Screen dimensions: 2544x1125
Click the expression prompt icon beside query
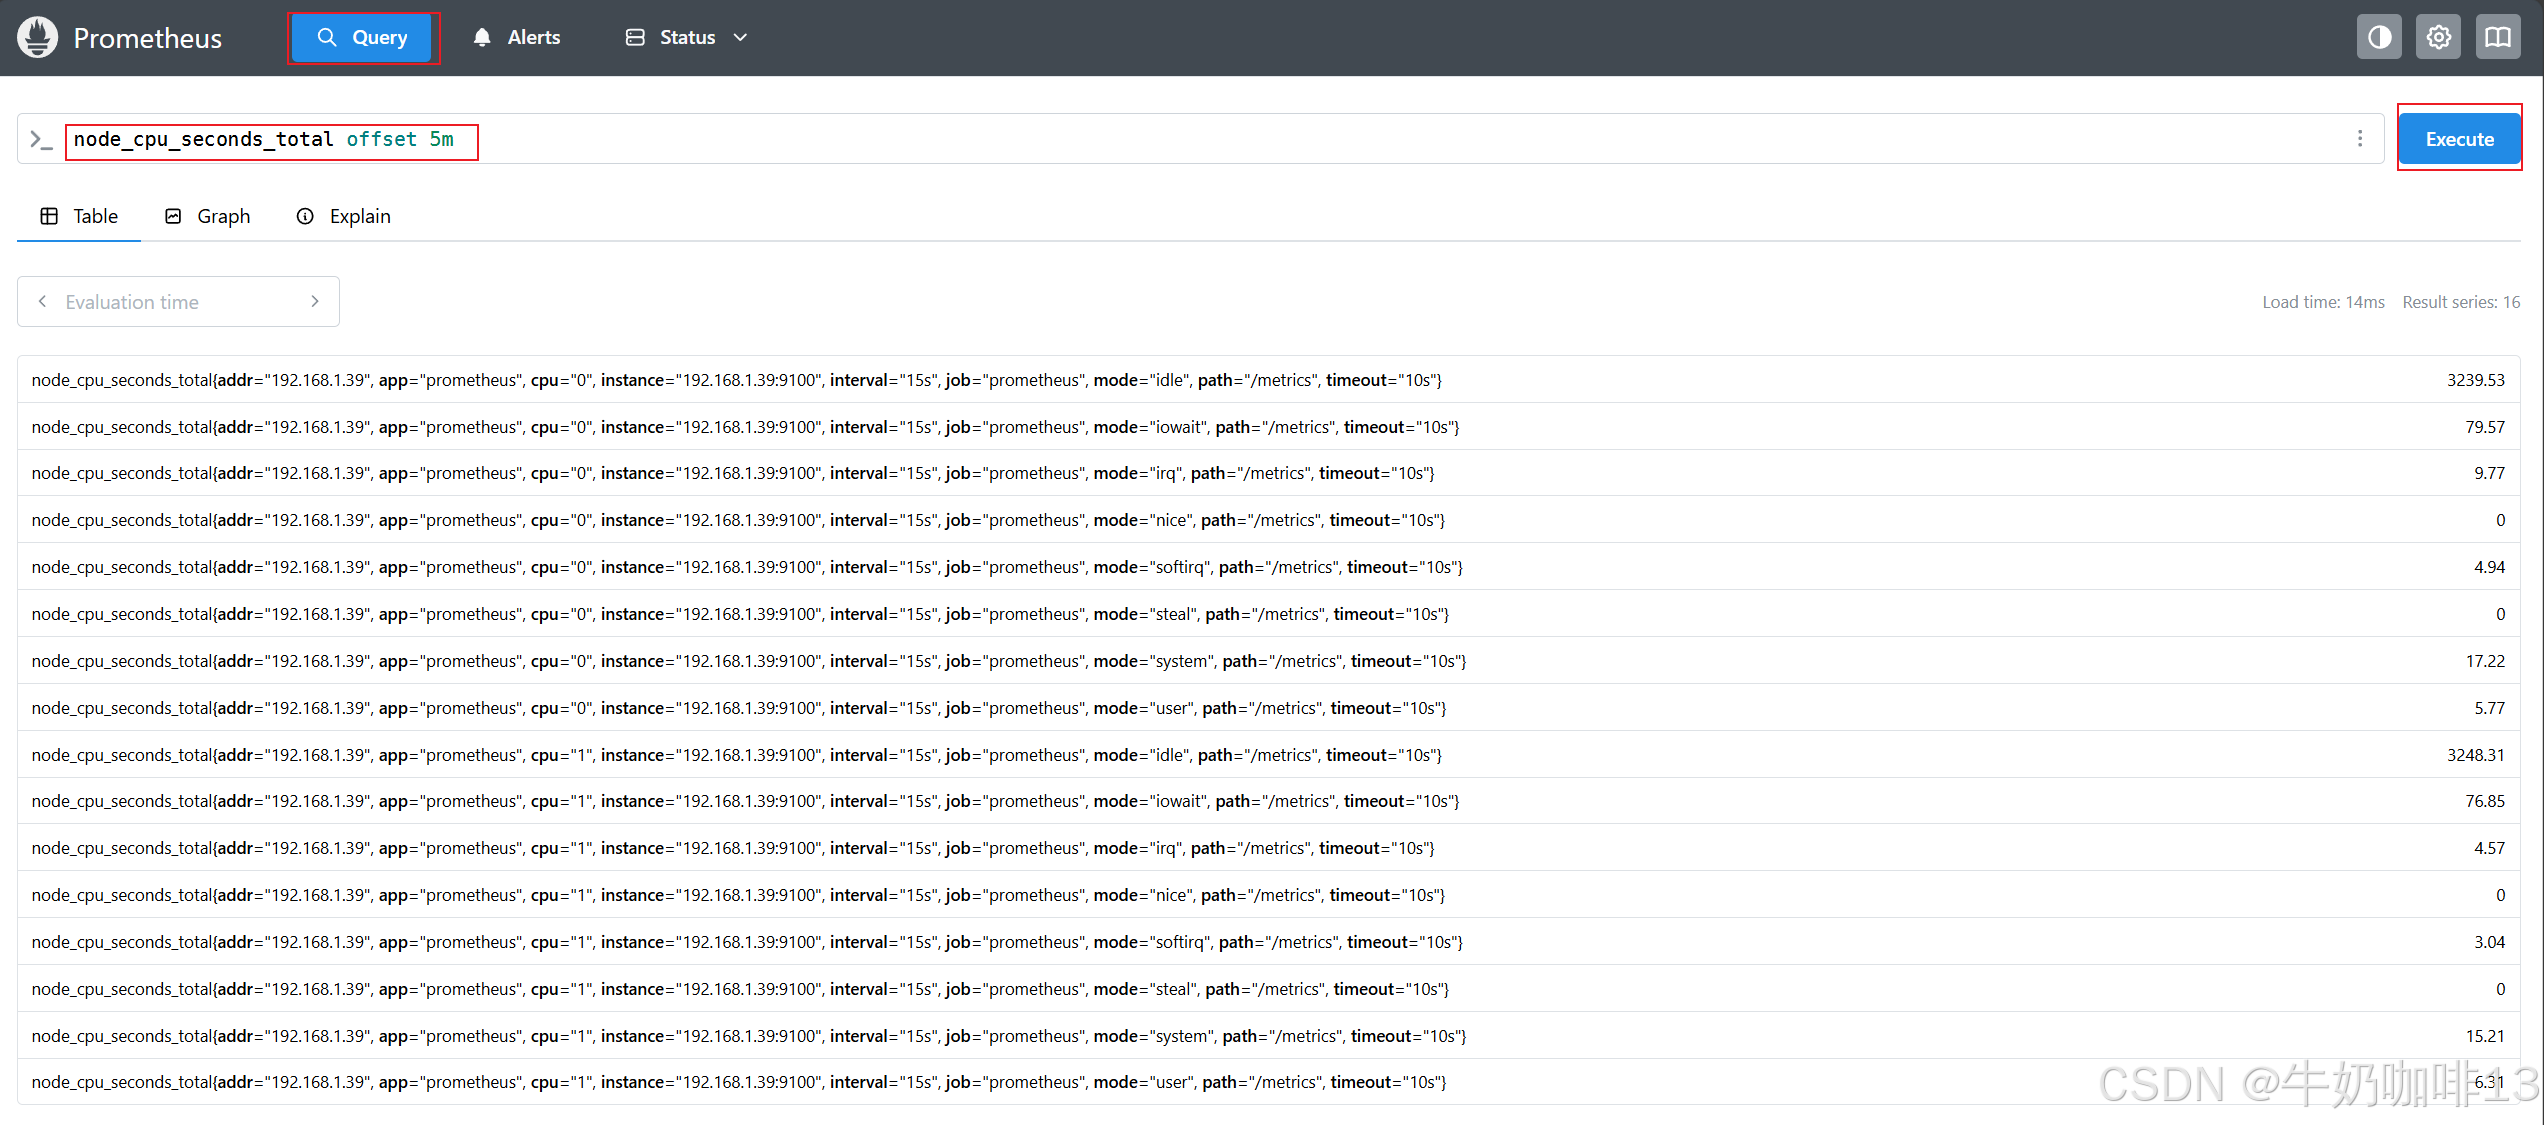pyautogui.click(x=41, y=140)
